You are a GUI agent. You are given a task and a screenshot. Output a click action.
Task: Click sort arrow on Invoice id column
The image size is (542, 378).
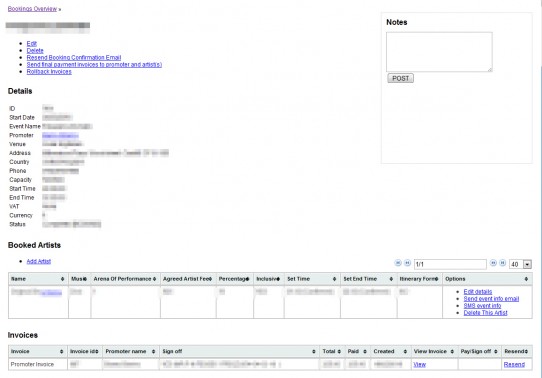point(97,351)
